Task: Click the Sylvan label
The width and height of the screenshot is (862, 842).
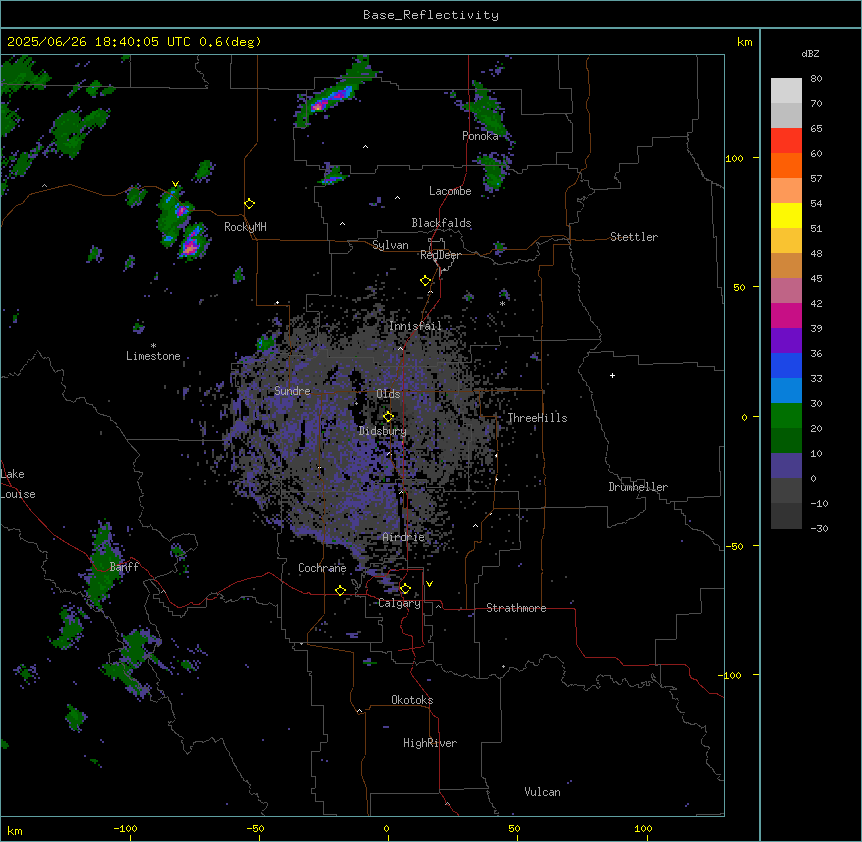Action: (x=390, y=245)
